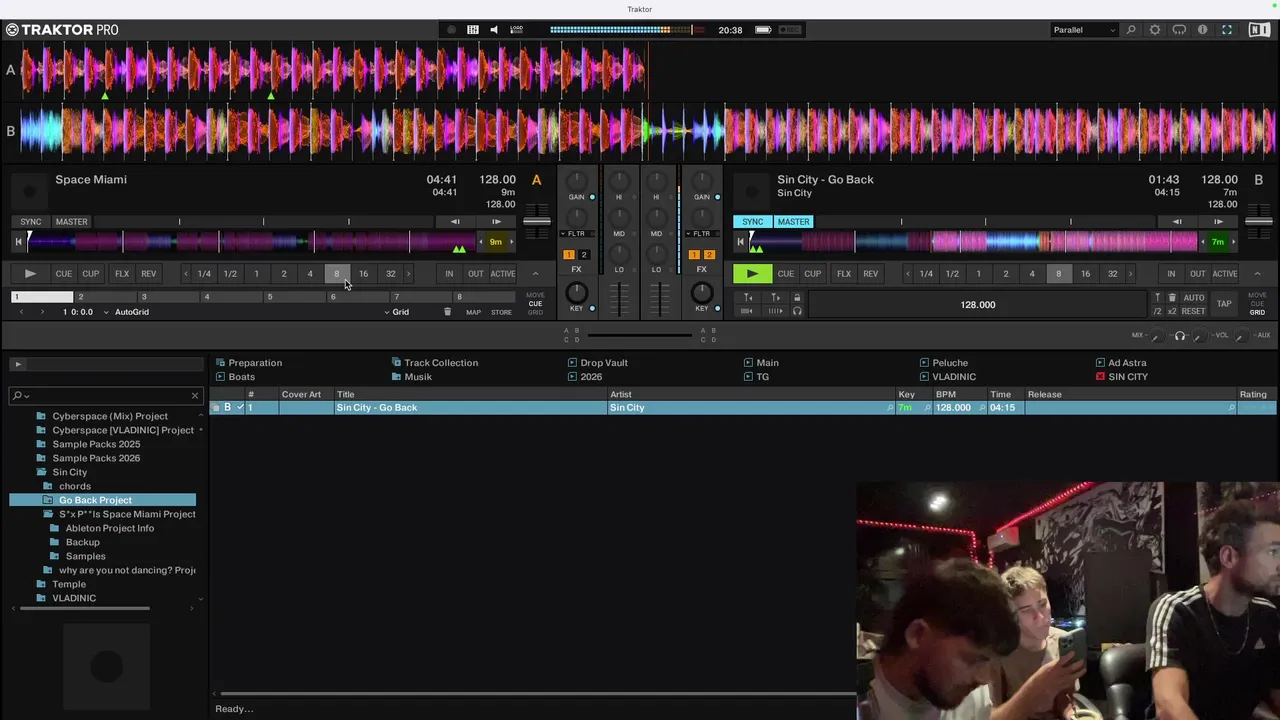The width and height of the screenshot is (1280, 720).
Task: Click the Native Instruments logo
Action: [x=1259, y=30]
